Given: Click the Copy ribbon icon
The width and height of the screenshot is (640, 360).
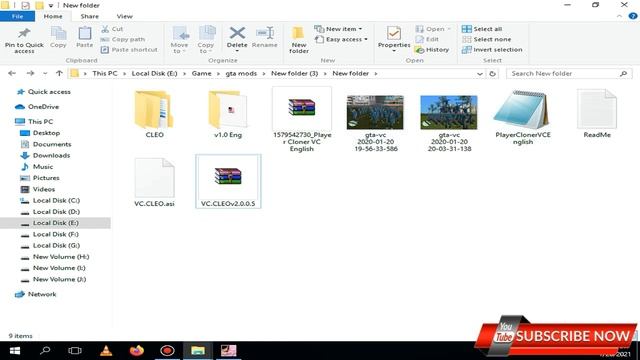Looking at the screenshot, I should [x=58, y=33].
